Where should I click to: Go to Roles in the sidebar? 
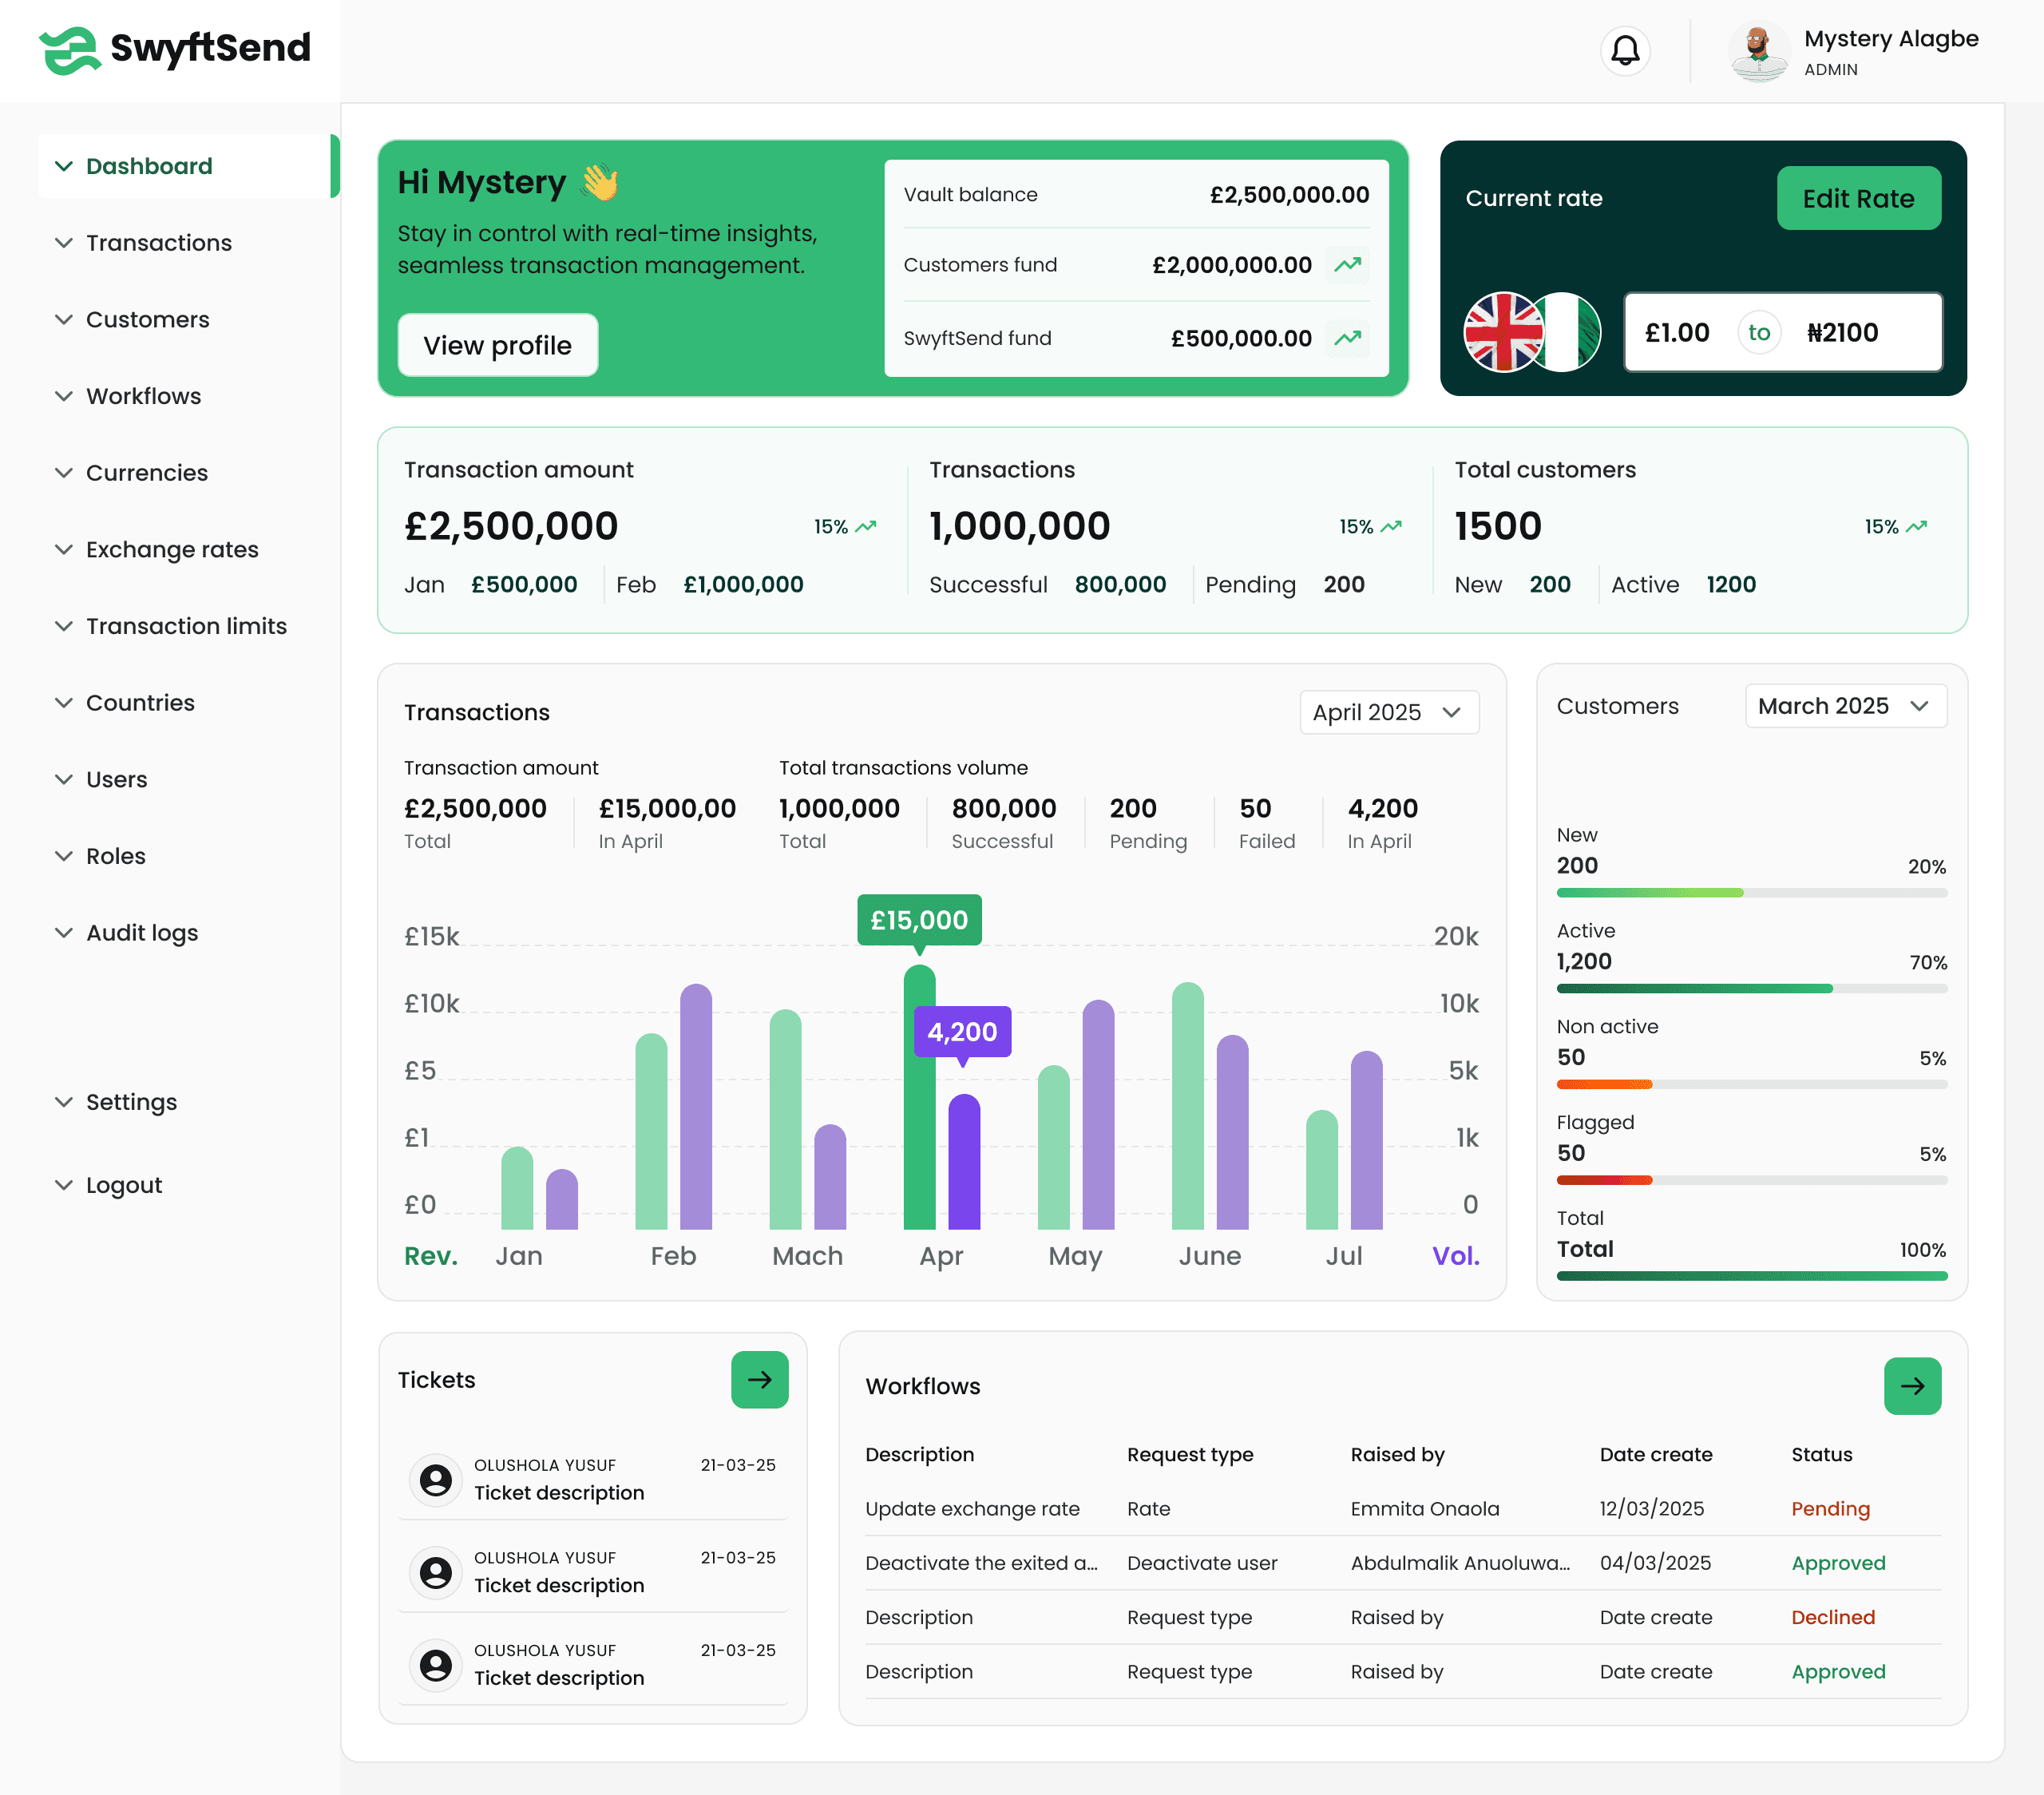(115, 856)
